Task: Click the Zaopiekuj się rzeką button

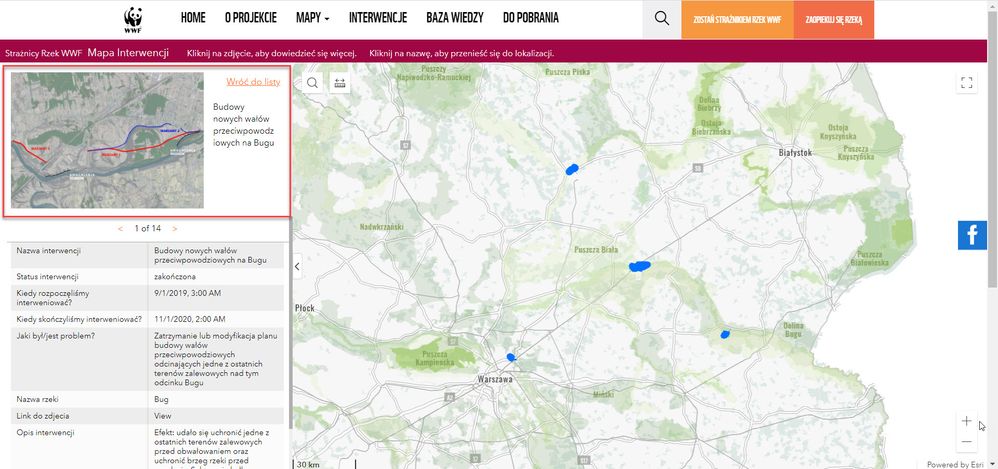Action: pos(834,20)
